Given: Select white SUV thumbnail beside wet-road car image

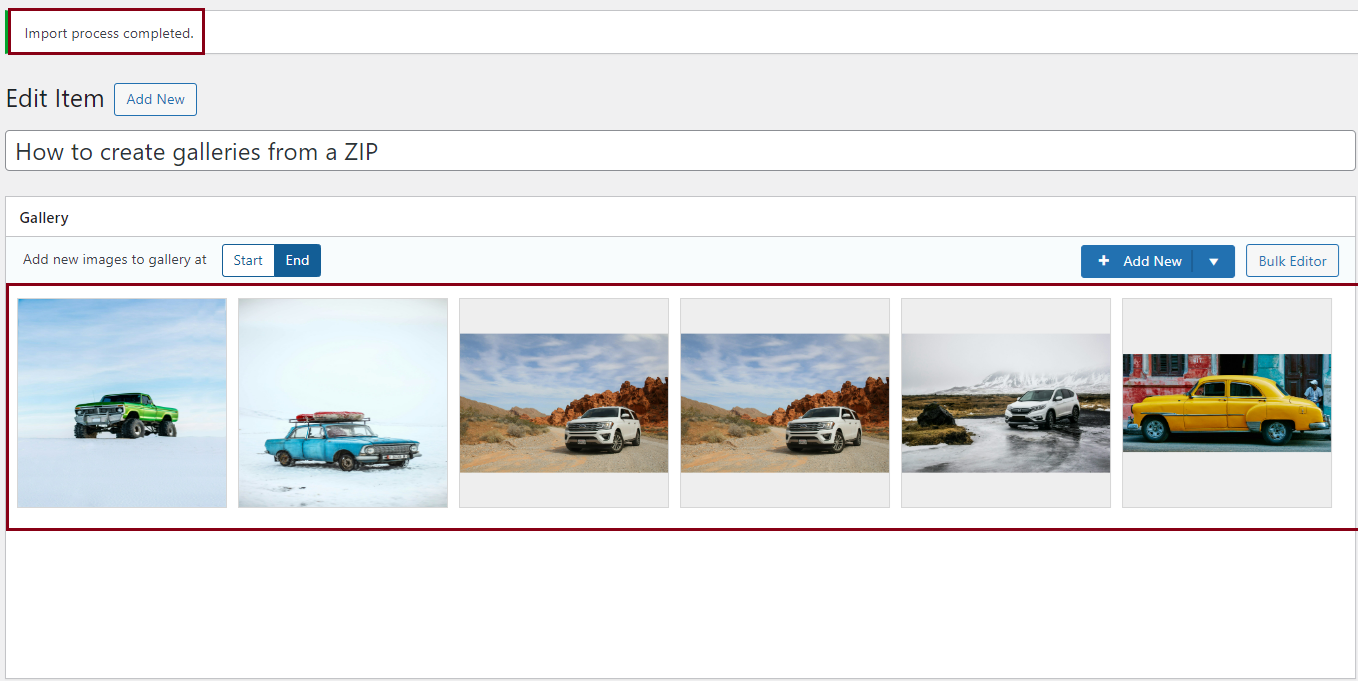Looking at the screenshot, I should (785, 403).
